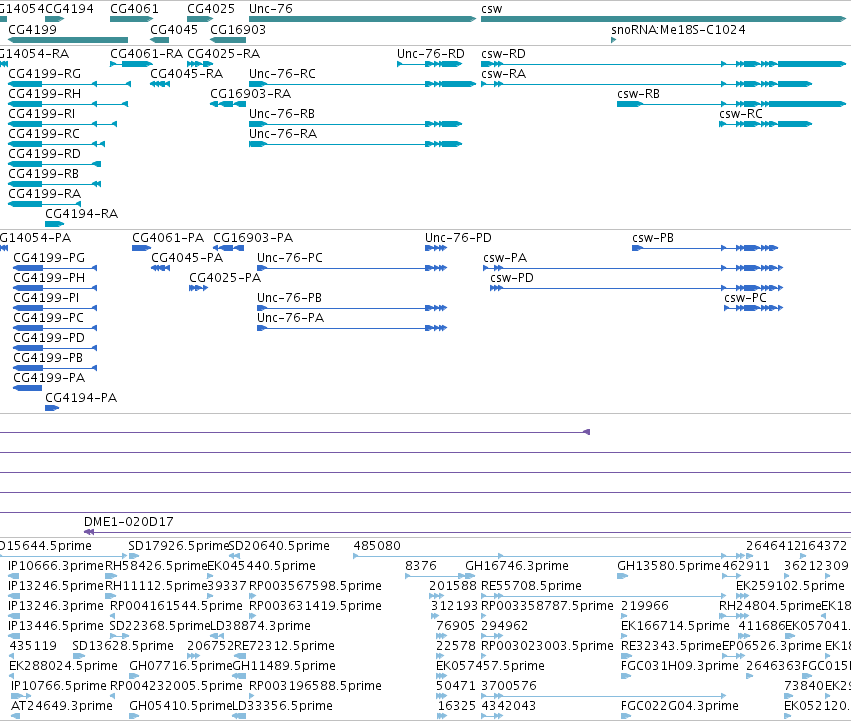The height and width of the screenshot is (721, 851).
Task: Click the Unc-76-PA protein label
Action: coord(290,318)
